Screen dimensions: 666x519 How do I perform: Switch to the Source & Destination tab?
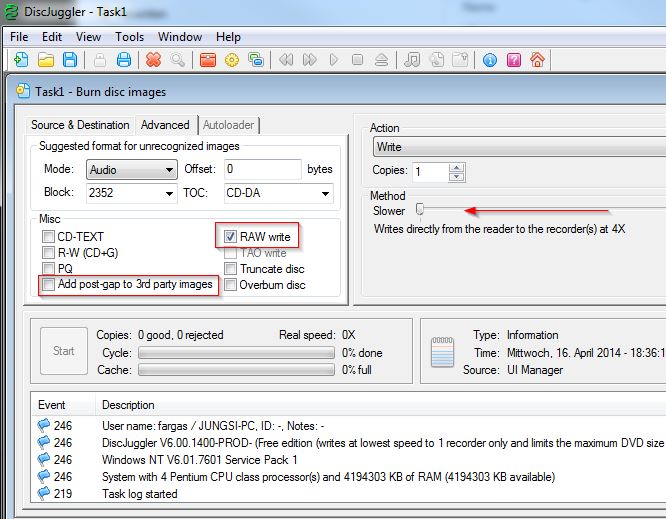pyautogui.click(x=80, y=125)
